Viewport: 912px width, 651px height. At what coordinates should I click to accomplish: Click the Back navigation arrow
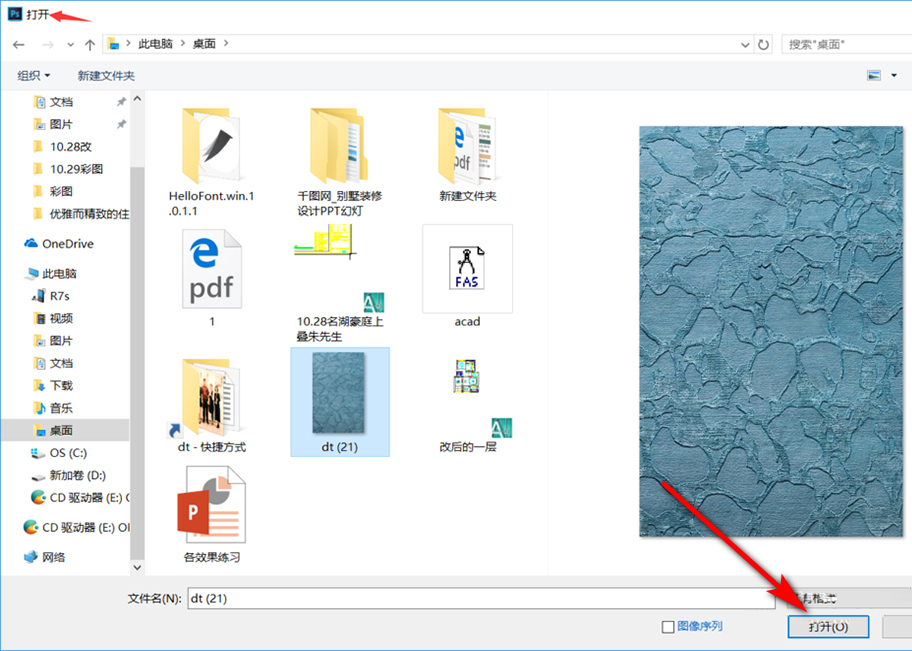point(19,44)
